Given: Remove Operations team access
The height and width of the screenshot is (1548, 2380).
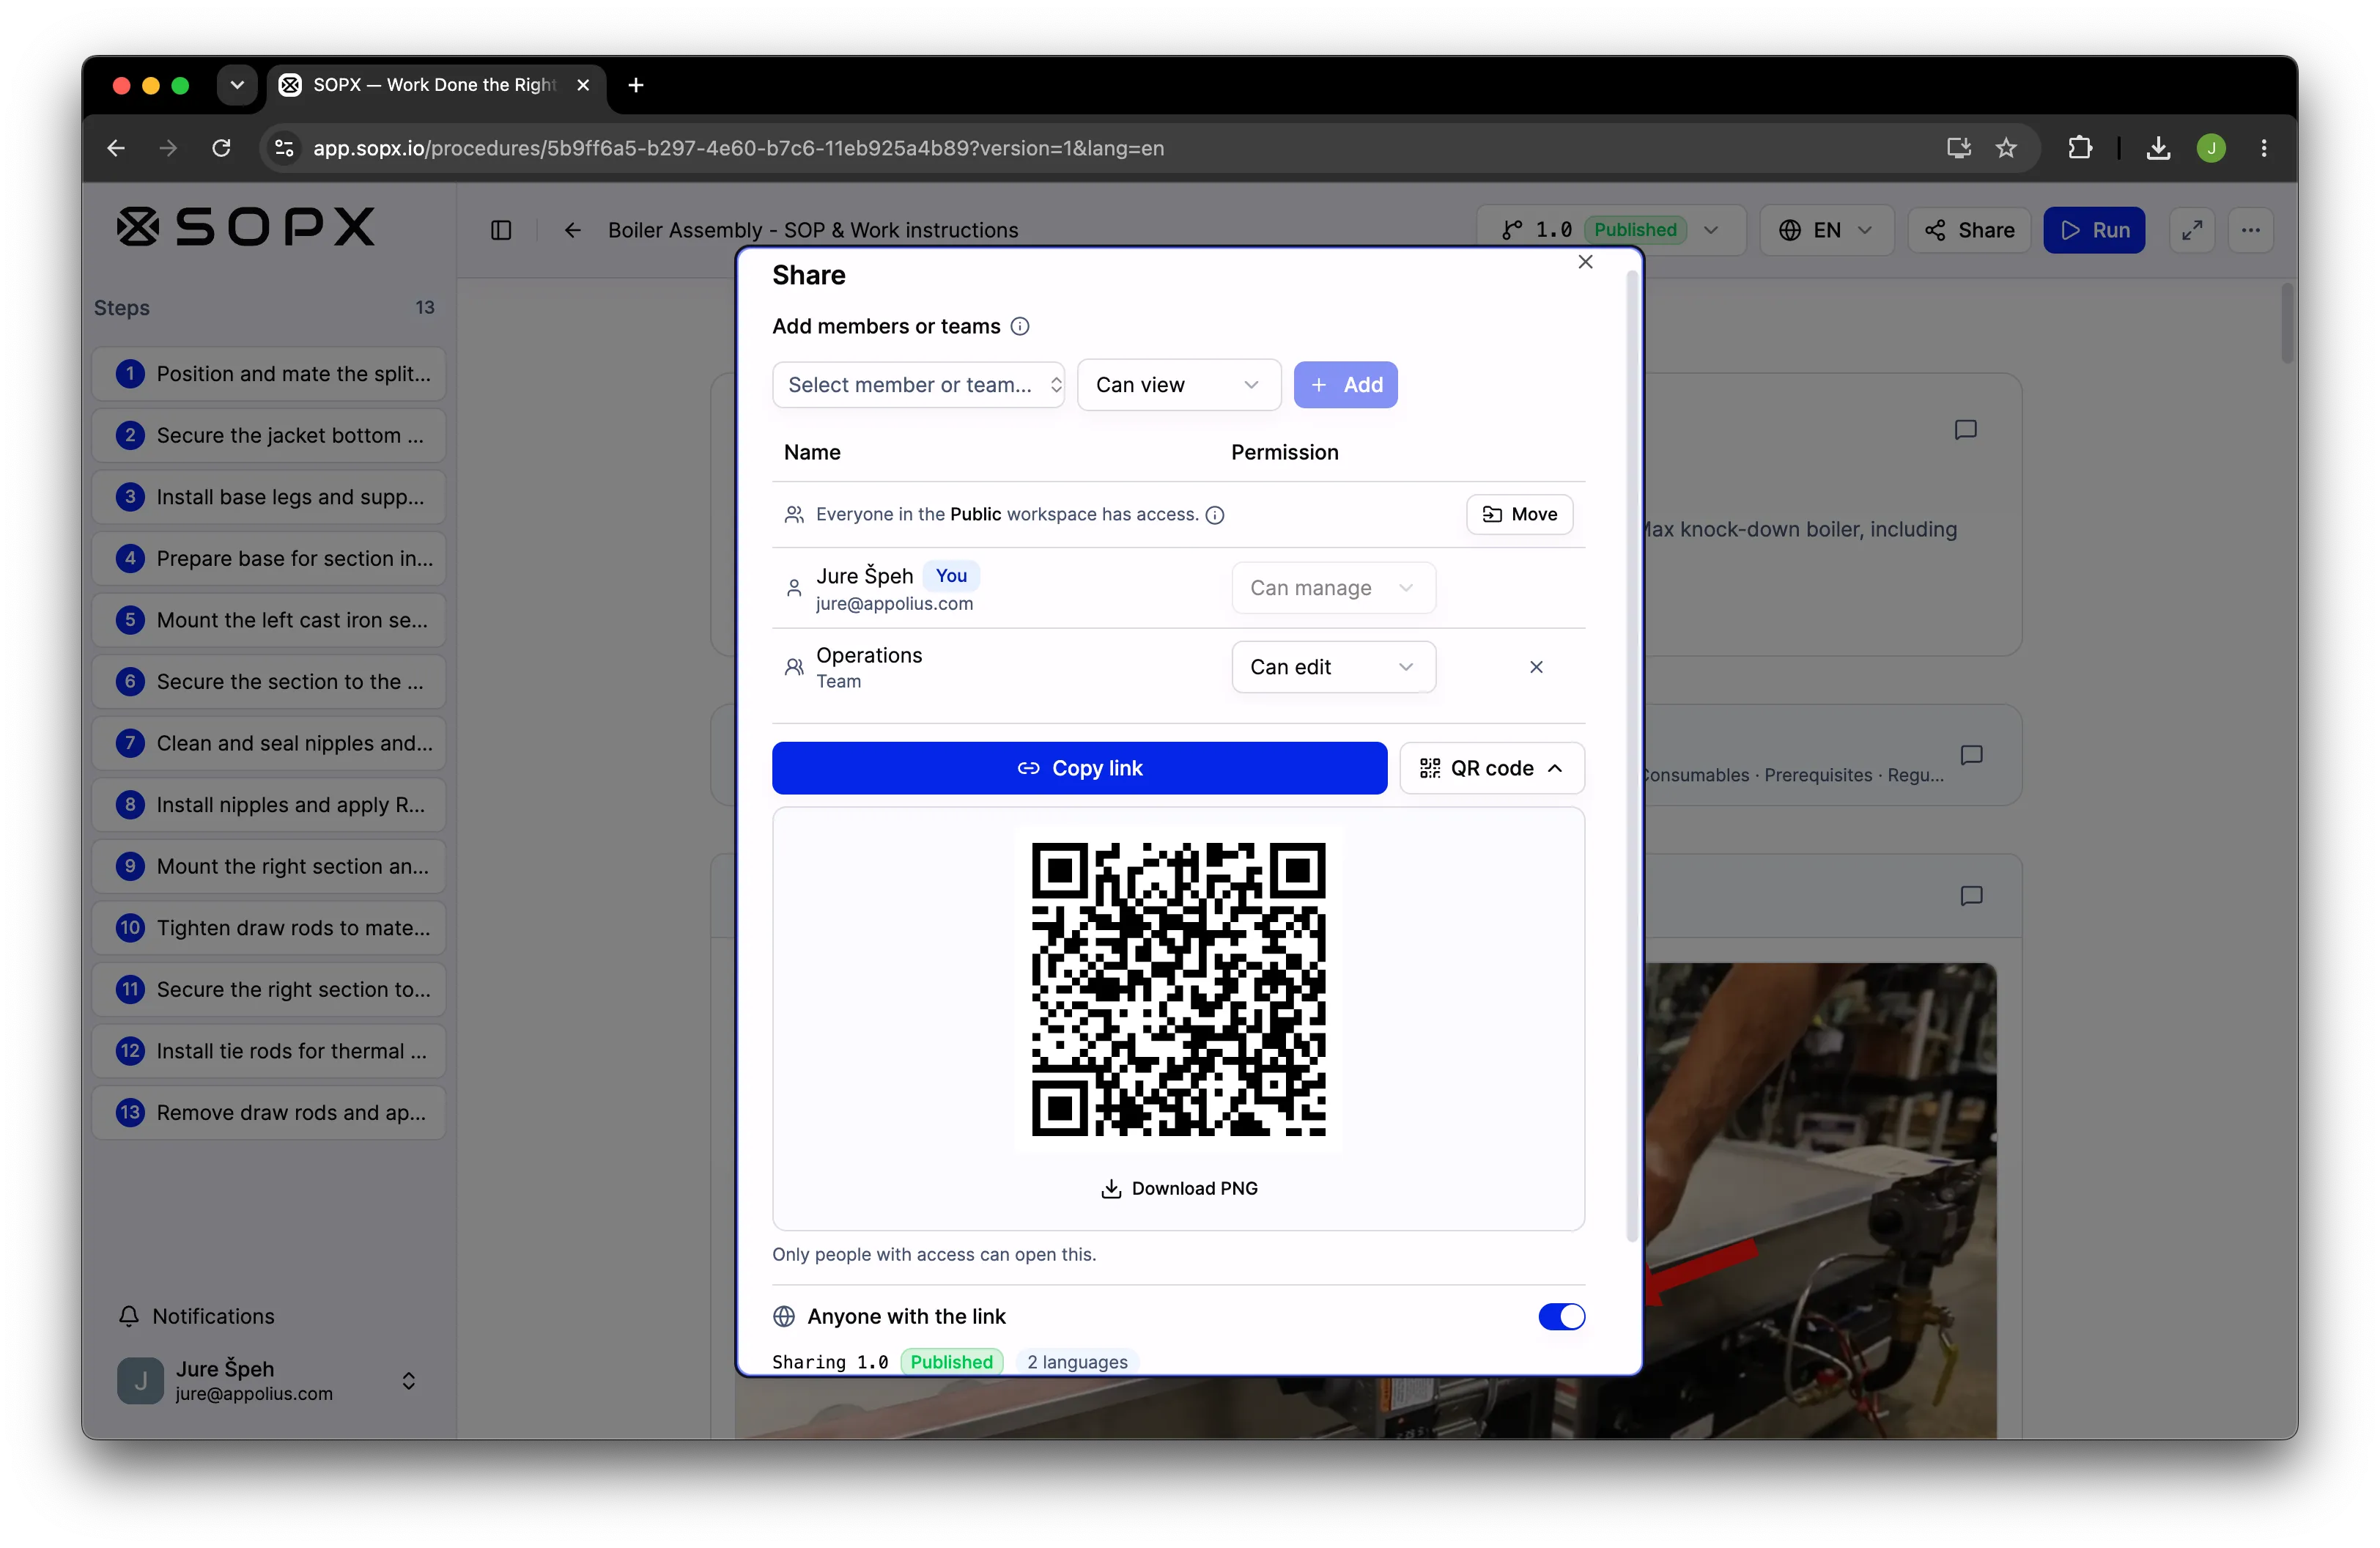Looking at the screenshot, I should 1536,667.
